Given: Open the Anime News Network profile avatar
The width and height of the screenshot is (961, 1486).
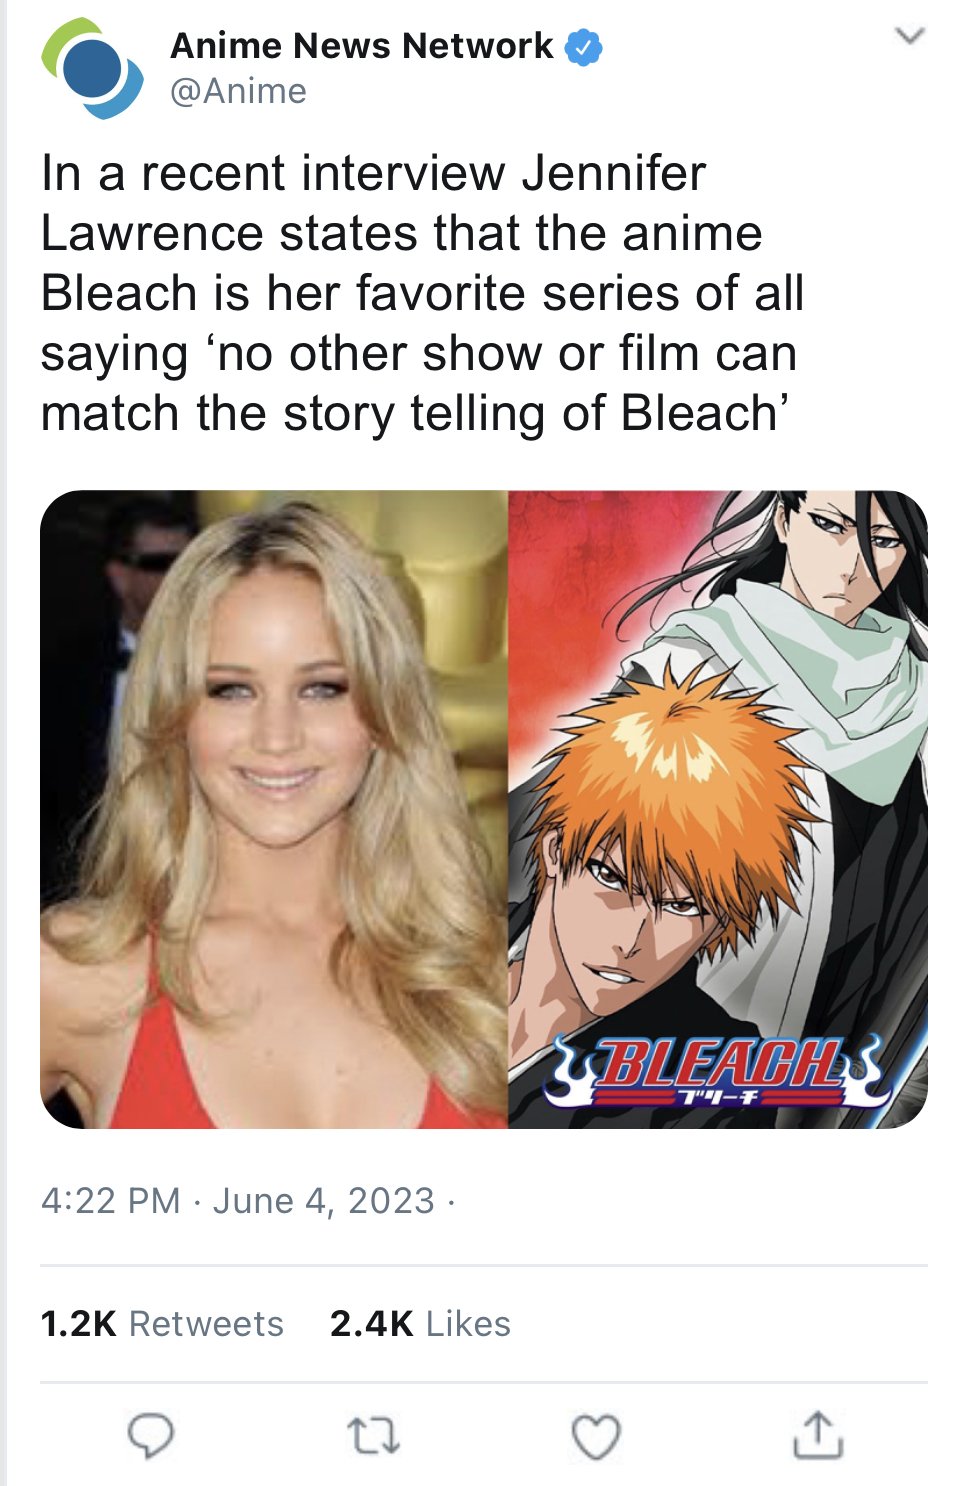Looking at the screenshot, I should click(x=92, y=69).
